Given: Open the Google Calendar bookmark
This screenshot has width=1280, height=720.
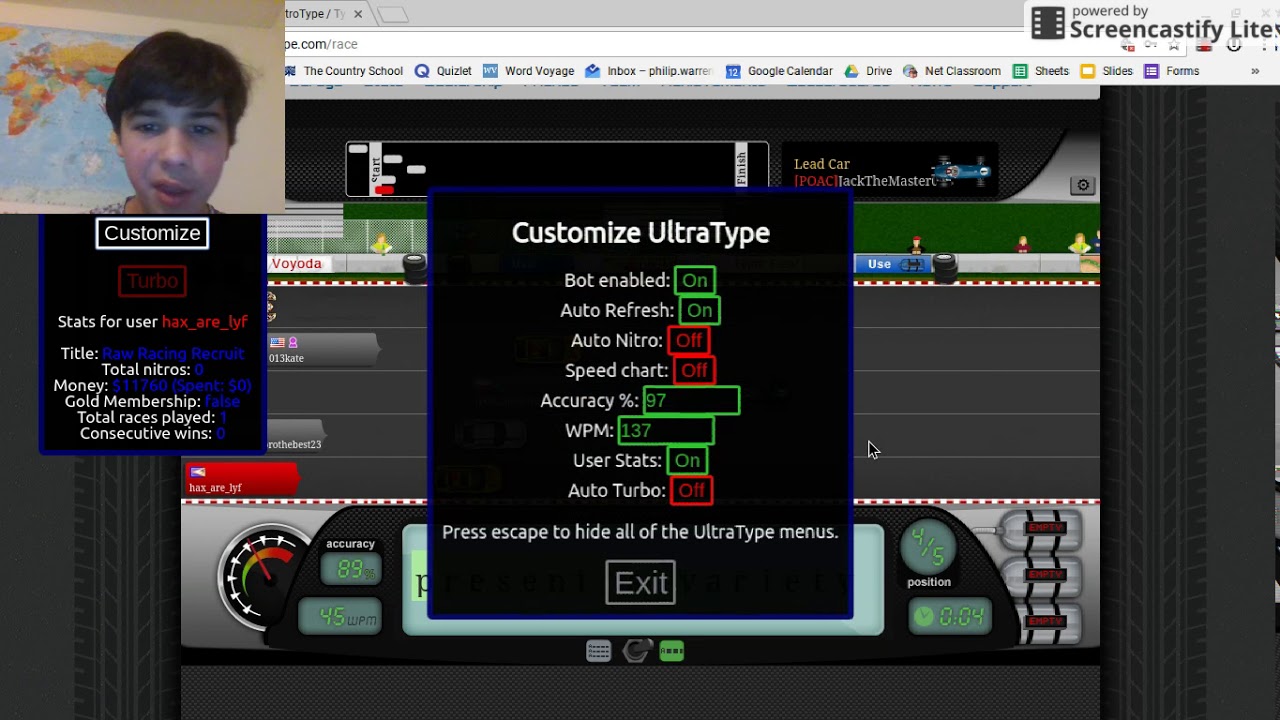Looking at the screenshot, I should [x=779, y=71].
